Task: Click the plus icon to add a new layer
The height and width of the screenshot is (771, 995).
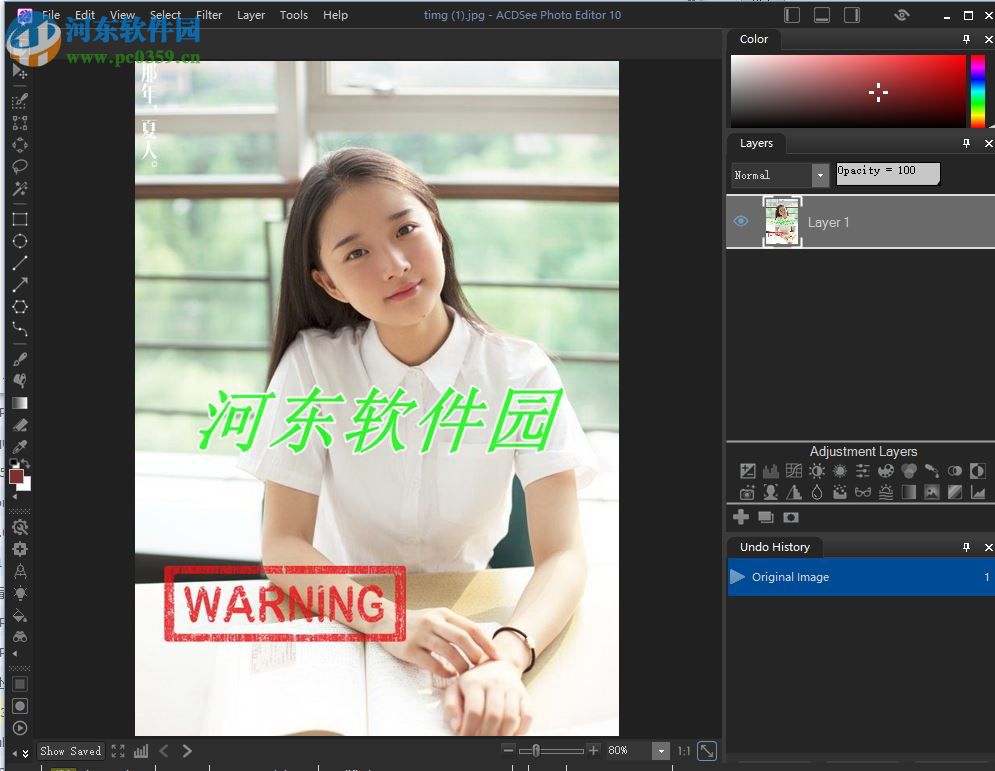Action: coord(742,517)
